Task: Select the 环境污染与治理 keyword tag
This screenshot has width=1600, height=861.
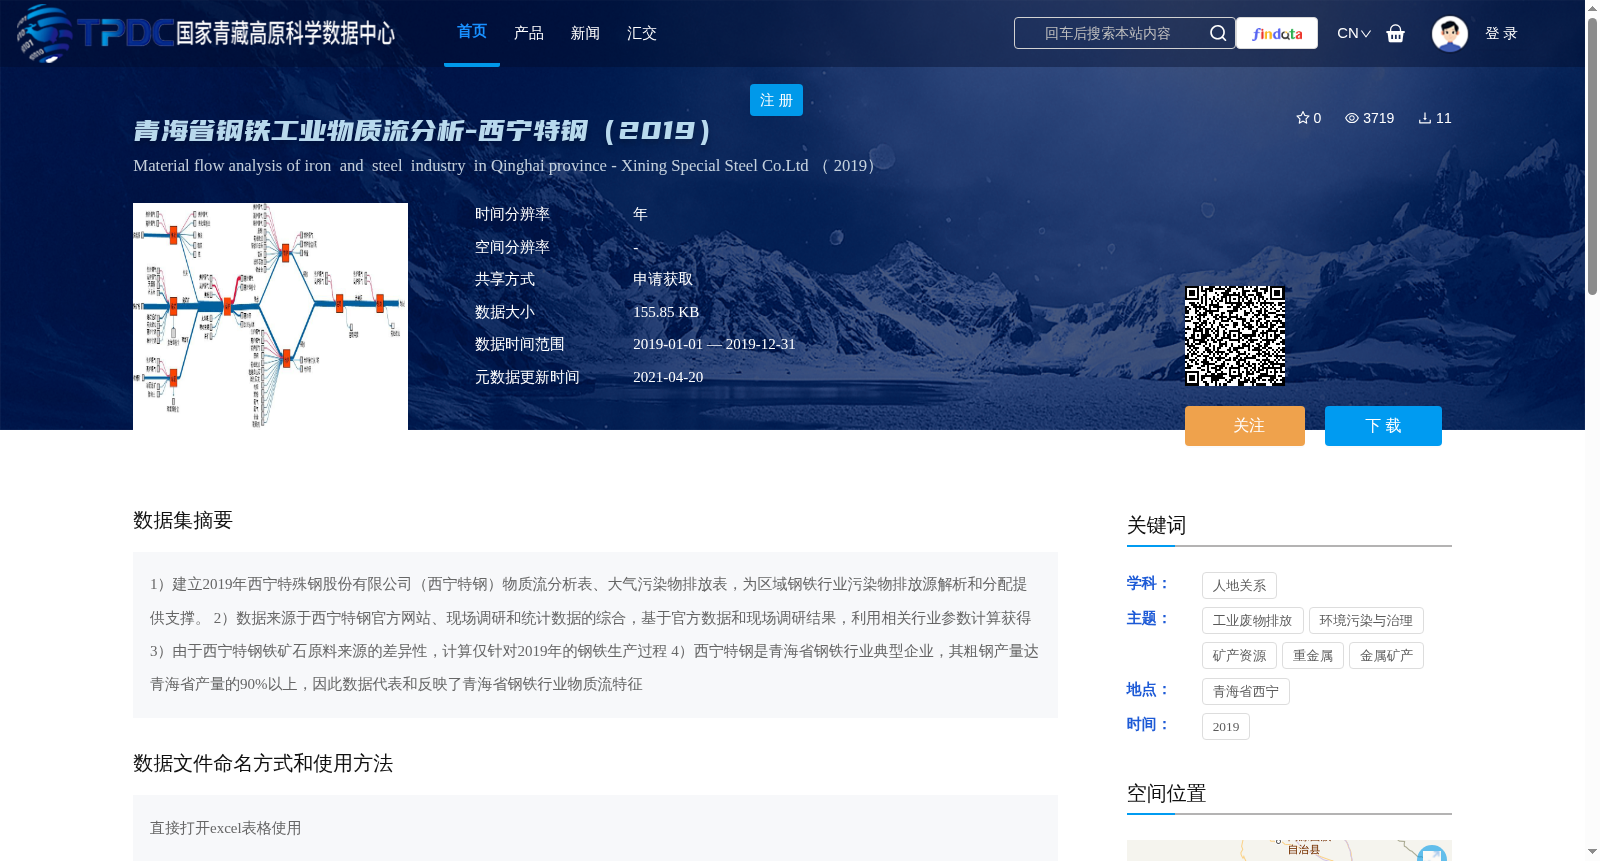Action: tap(1366, 620)
